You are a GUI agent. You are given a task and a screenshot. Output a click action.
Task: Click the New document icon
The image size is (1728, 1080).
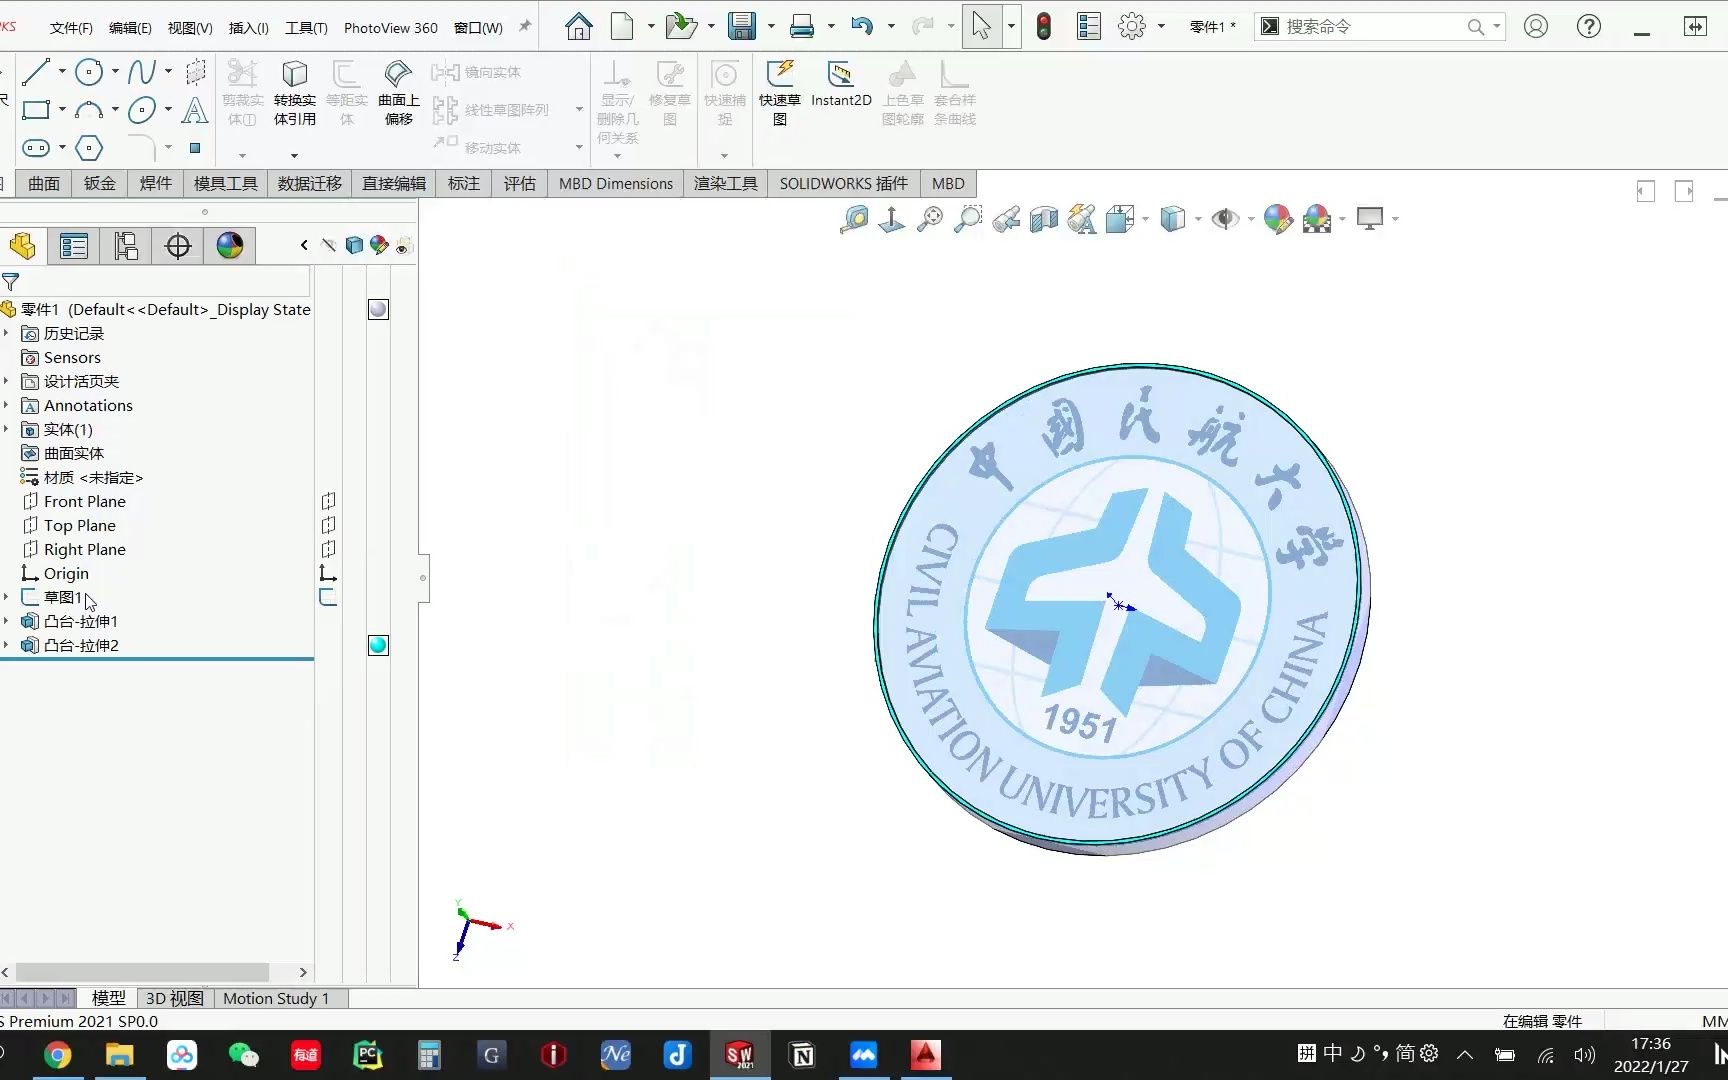click(622, 27)
